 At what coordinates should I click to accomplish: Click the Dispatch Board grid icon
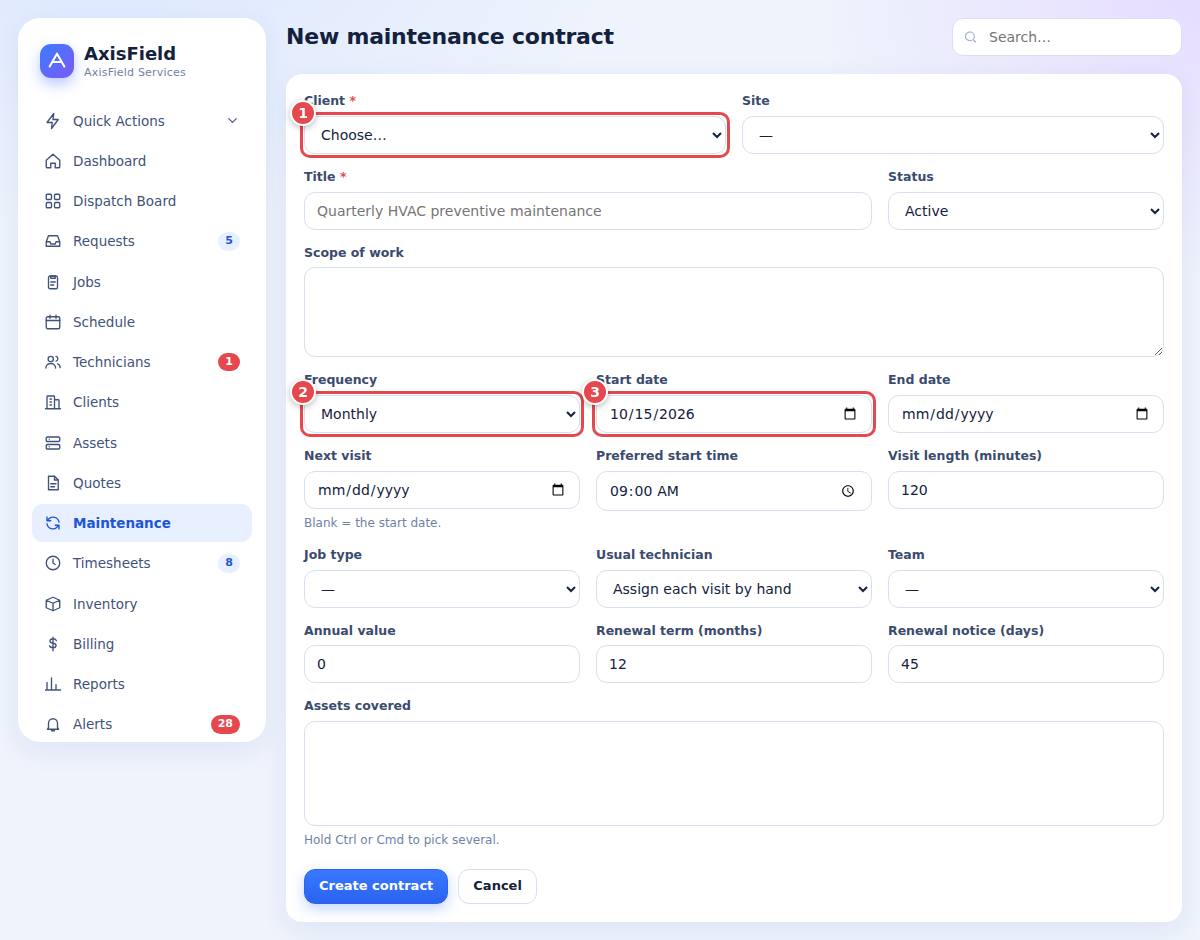[53, 201]
